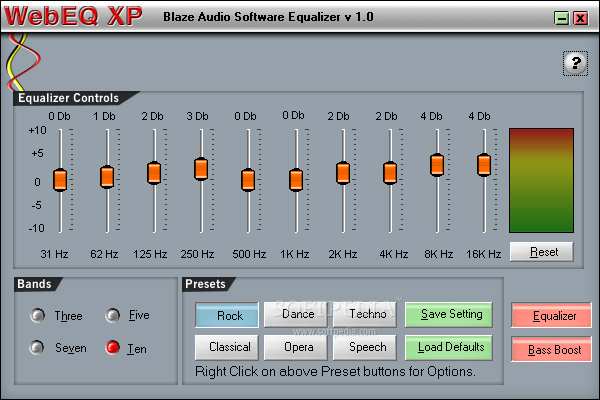Click the 31 Hz slider handle
This screenshot has height=400, width=600.
[60, 180]
